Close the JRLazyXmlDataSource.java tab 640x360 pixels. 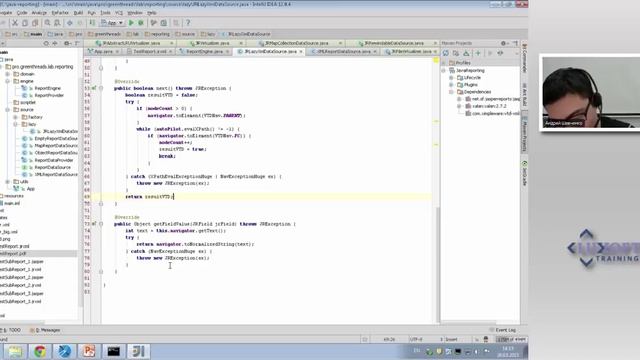click(x=301, y=52)
